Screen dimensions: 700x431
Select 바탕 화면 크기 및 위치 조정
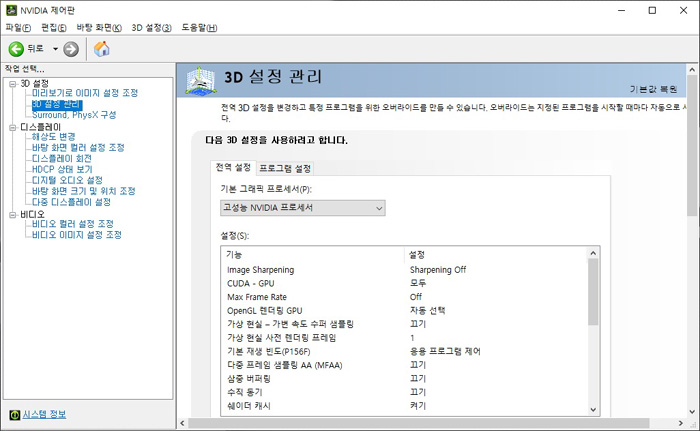pos(83,191)
